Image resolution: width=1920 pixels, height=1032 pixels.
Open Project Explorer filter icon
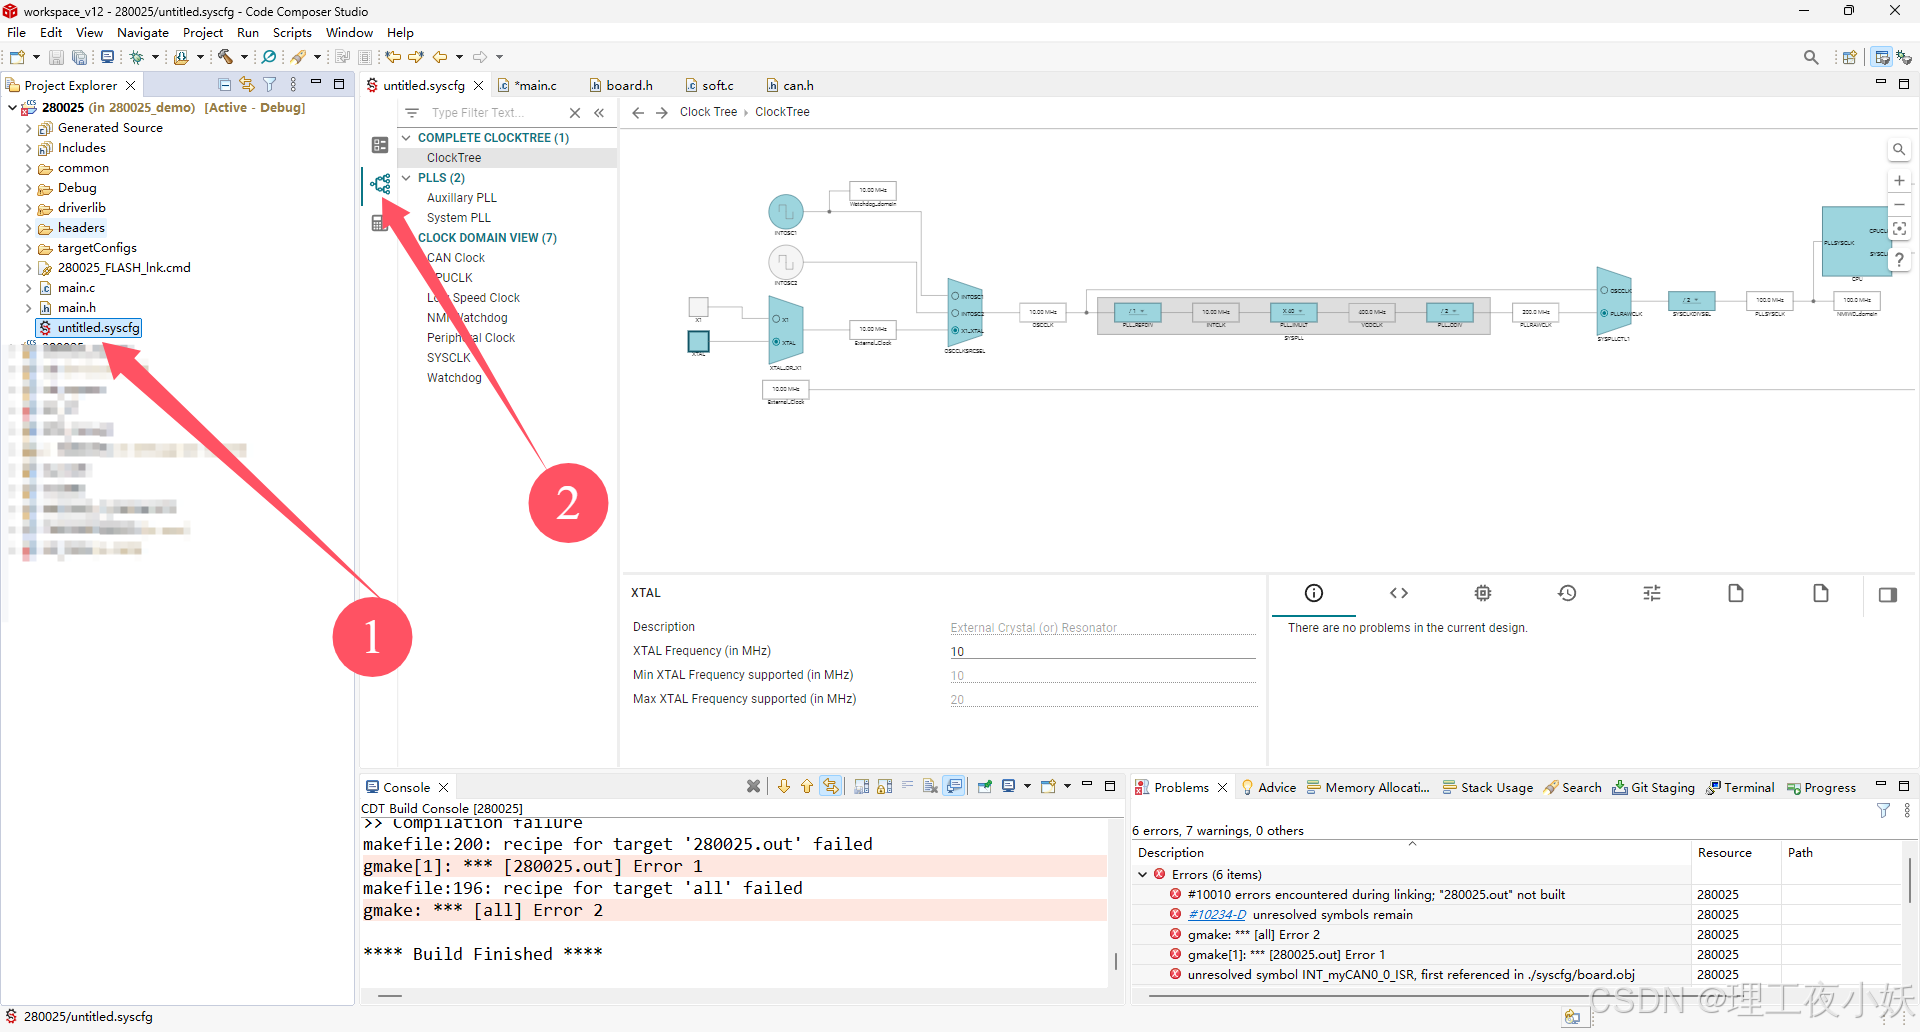coord(270,85)
